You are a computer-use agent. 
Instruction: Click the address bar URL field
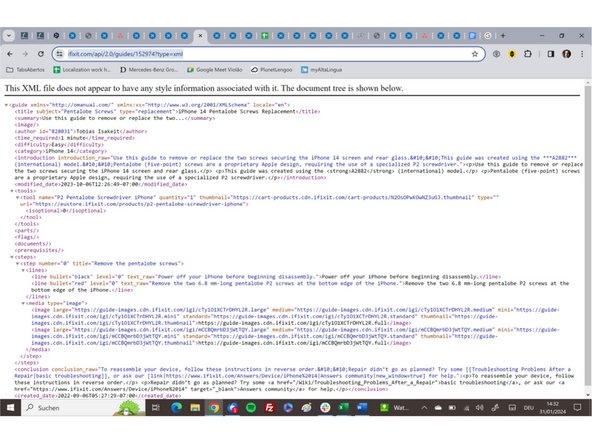268,54
